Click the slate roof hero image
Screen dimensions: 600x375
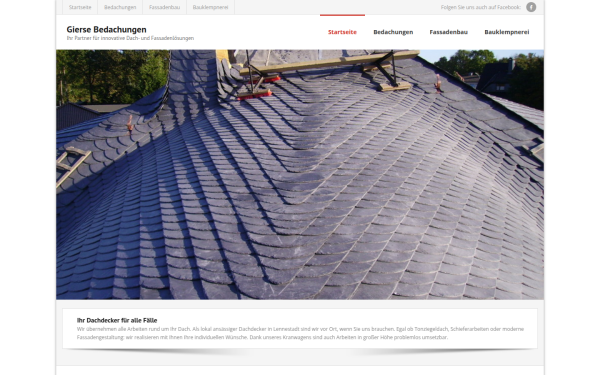point(300,174)
